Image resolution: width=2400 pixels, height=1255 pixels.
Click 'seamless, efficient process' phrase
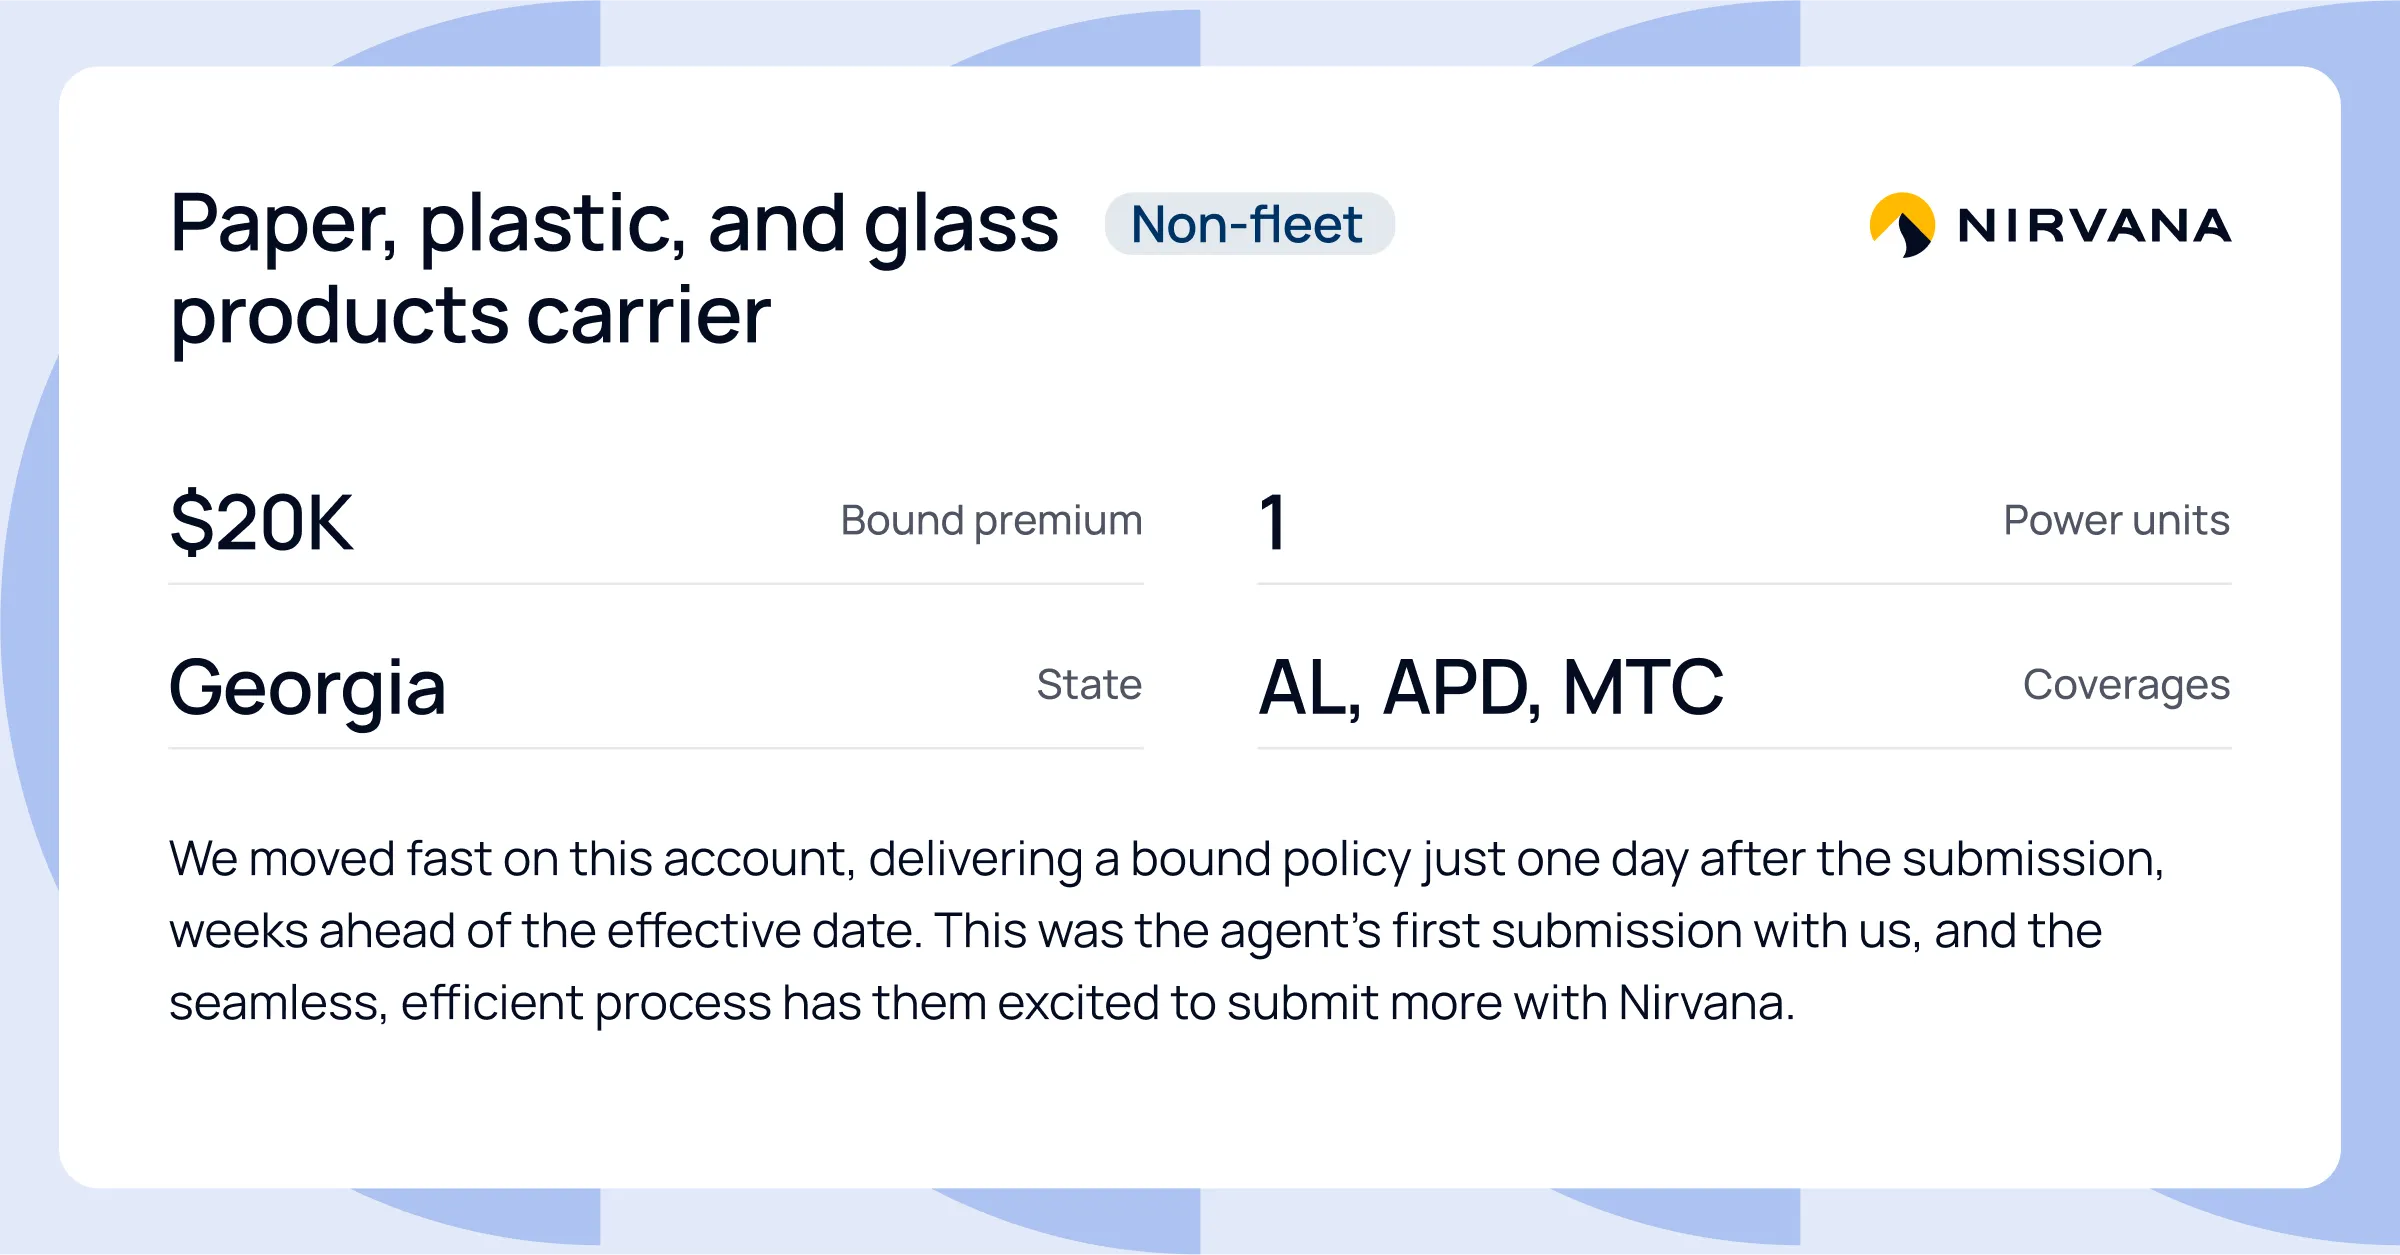470,1004
